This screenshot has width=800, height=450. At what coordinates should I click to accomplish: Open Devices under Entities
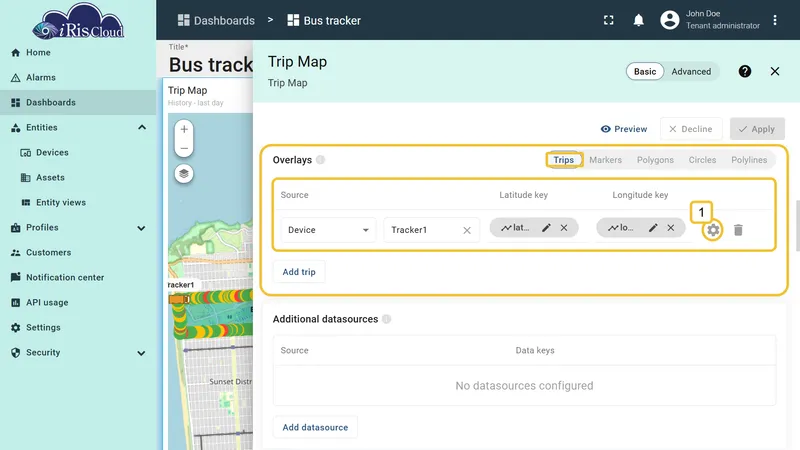coord(78,153)
